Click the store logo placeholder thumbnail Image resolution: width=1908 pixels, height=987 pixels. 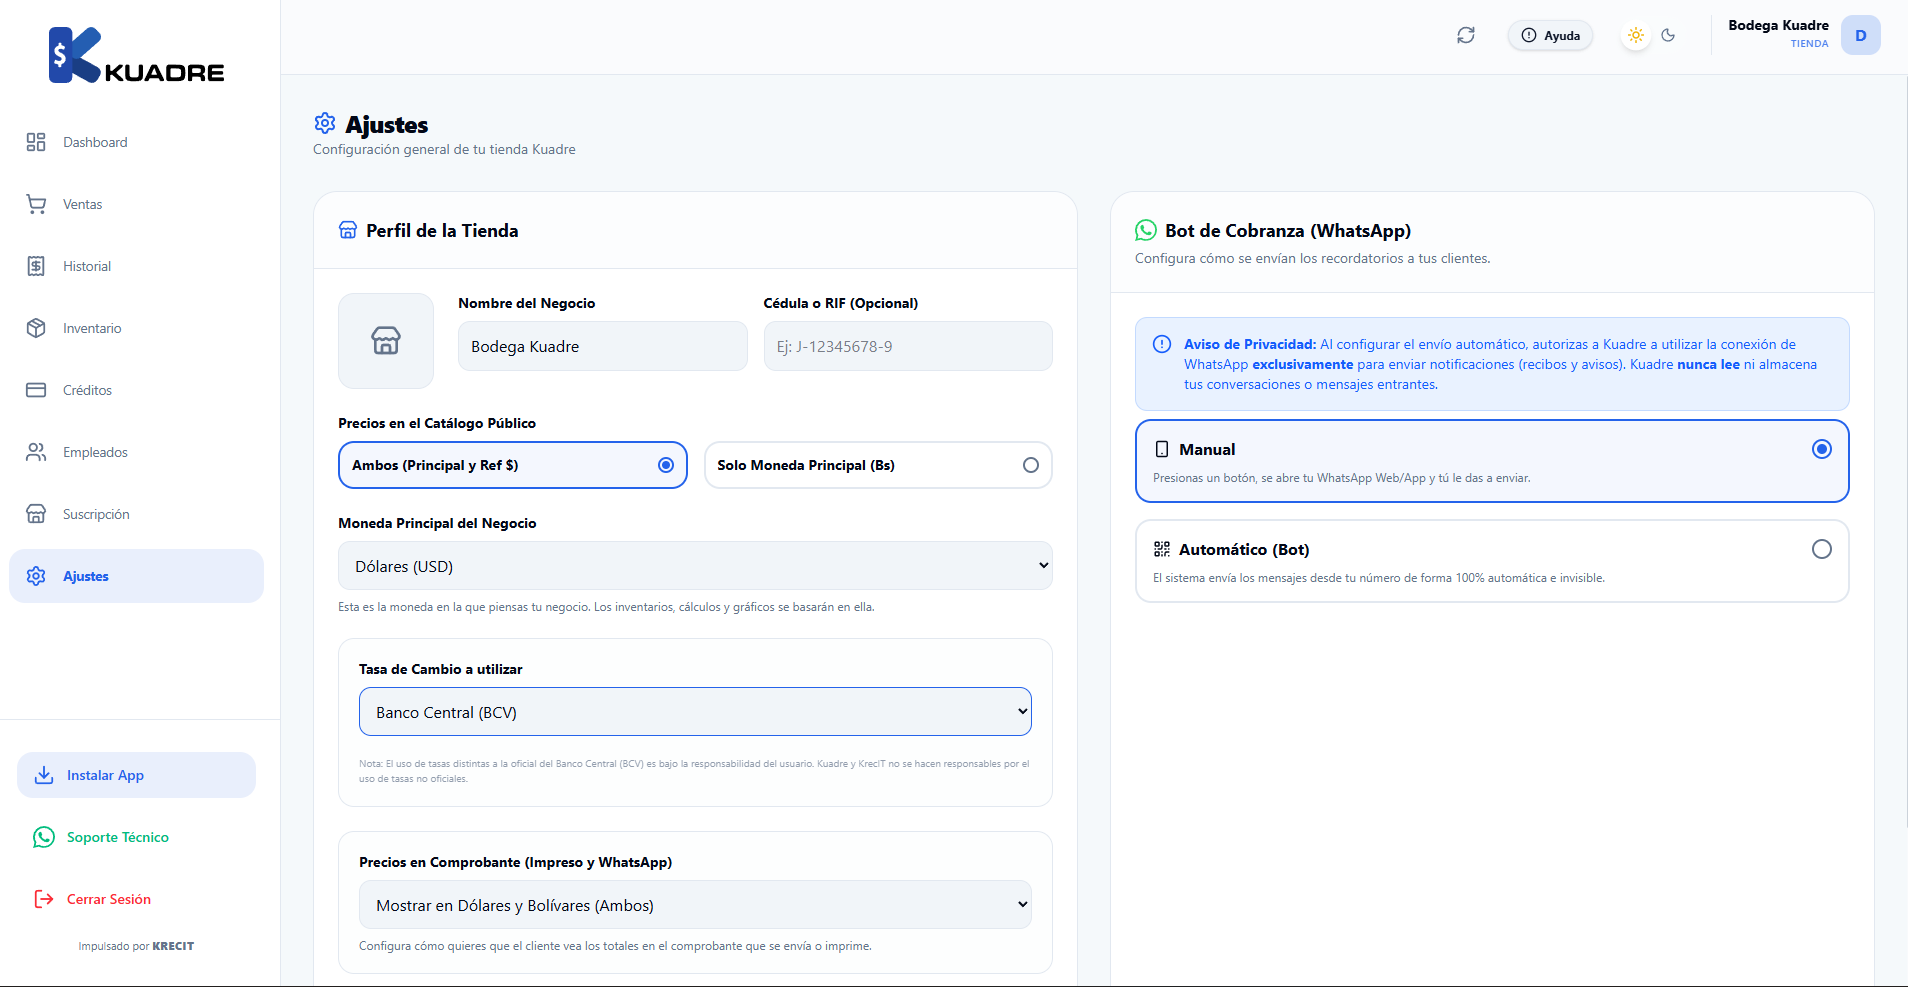coord(386,341)
